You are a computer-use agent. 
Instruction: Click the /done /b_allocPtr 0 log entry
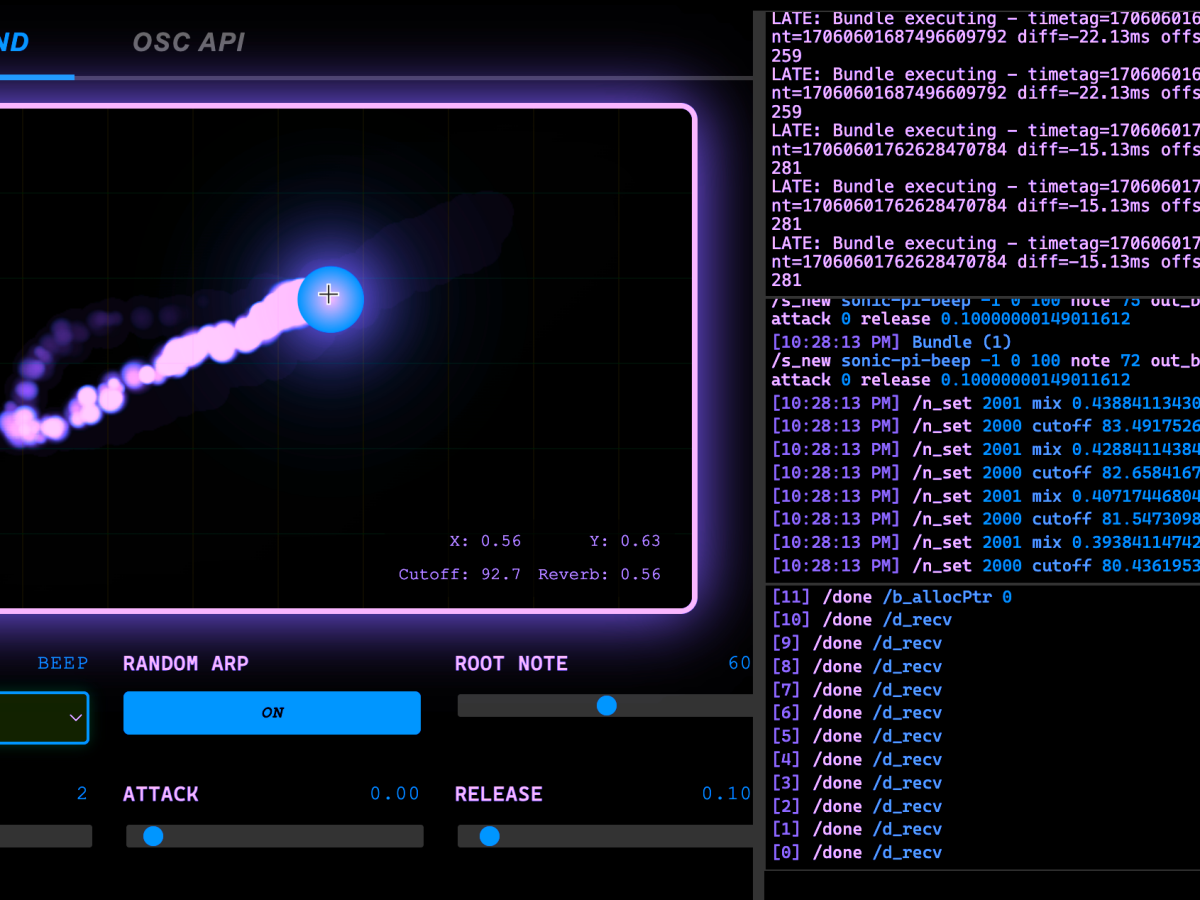point(891,597)
